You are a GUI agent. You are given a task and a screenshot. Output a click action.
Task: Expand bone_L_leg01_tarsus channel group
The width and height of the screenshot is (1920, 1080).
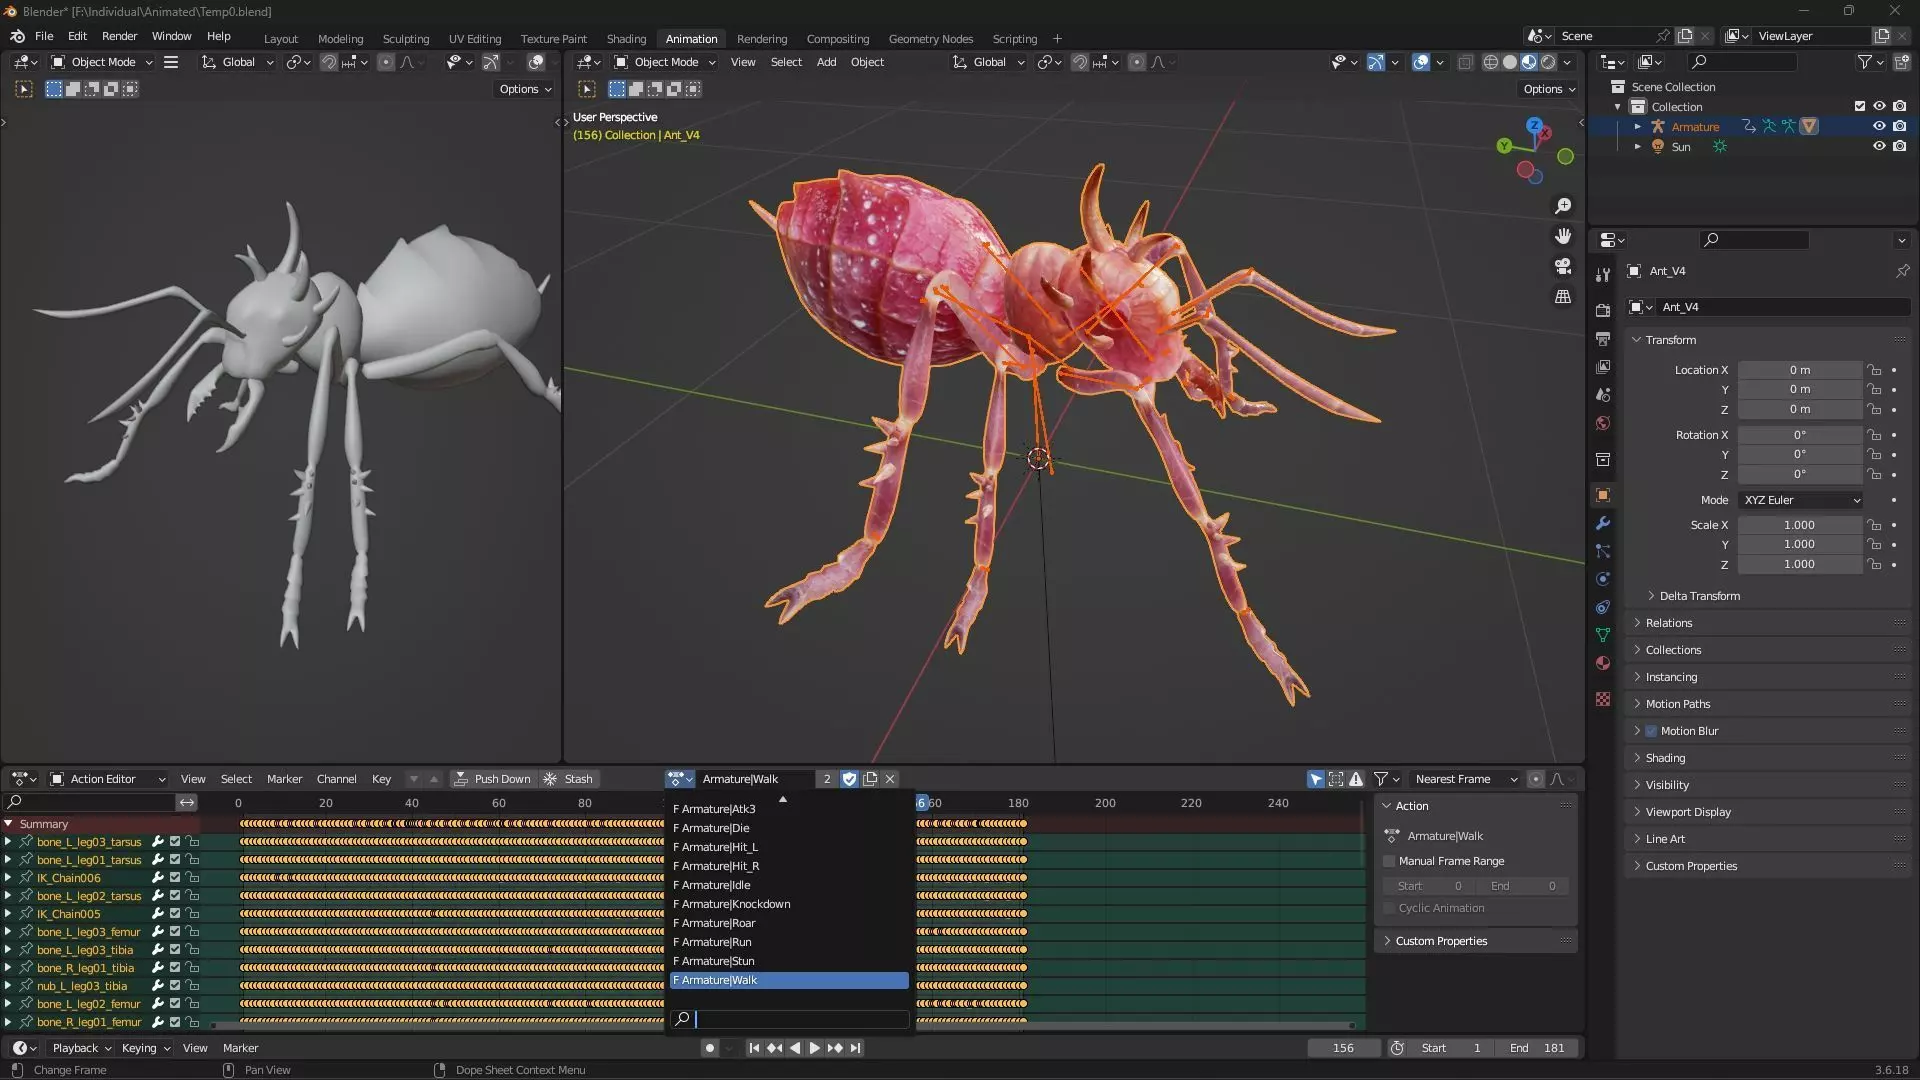(x=8, y=860)
